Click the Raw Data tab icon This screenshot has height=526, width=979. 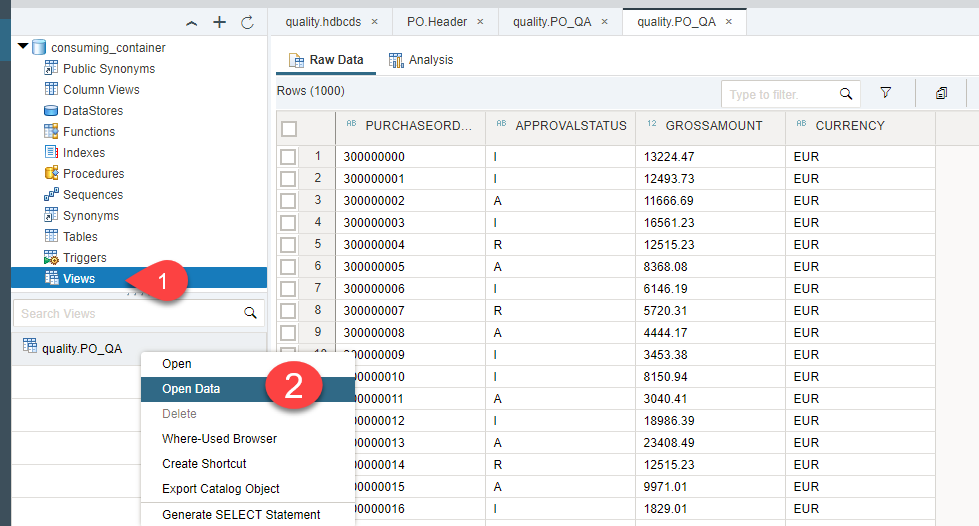tap(296, 60)
